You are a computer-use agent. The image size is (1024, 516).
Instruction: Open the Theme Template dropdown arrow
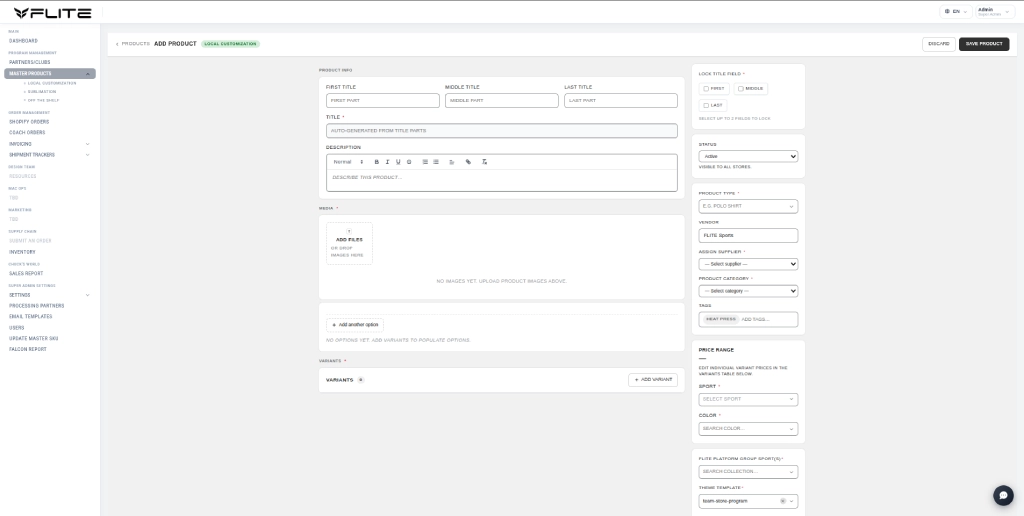point(792,501)
